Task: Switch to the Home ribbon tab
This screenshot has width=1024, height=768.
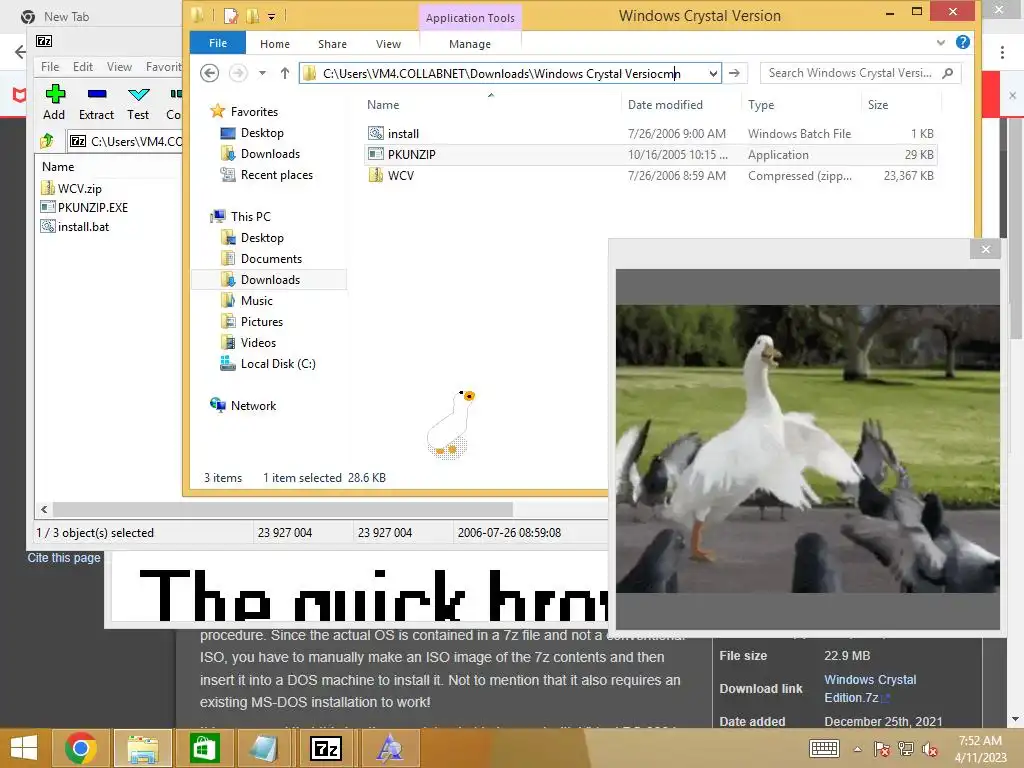Action: point(275,44)
